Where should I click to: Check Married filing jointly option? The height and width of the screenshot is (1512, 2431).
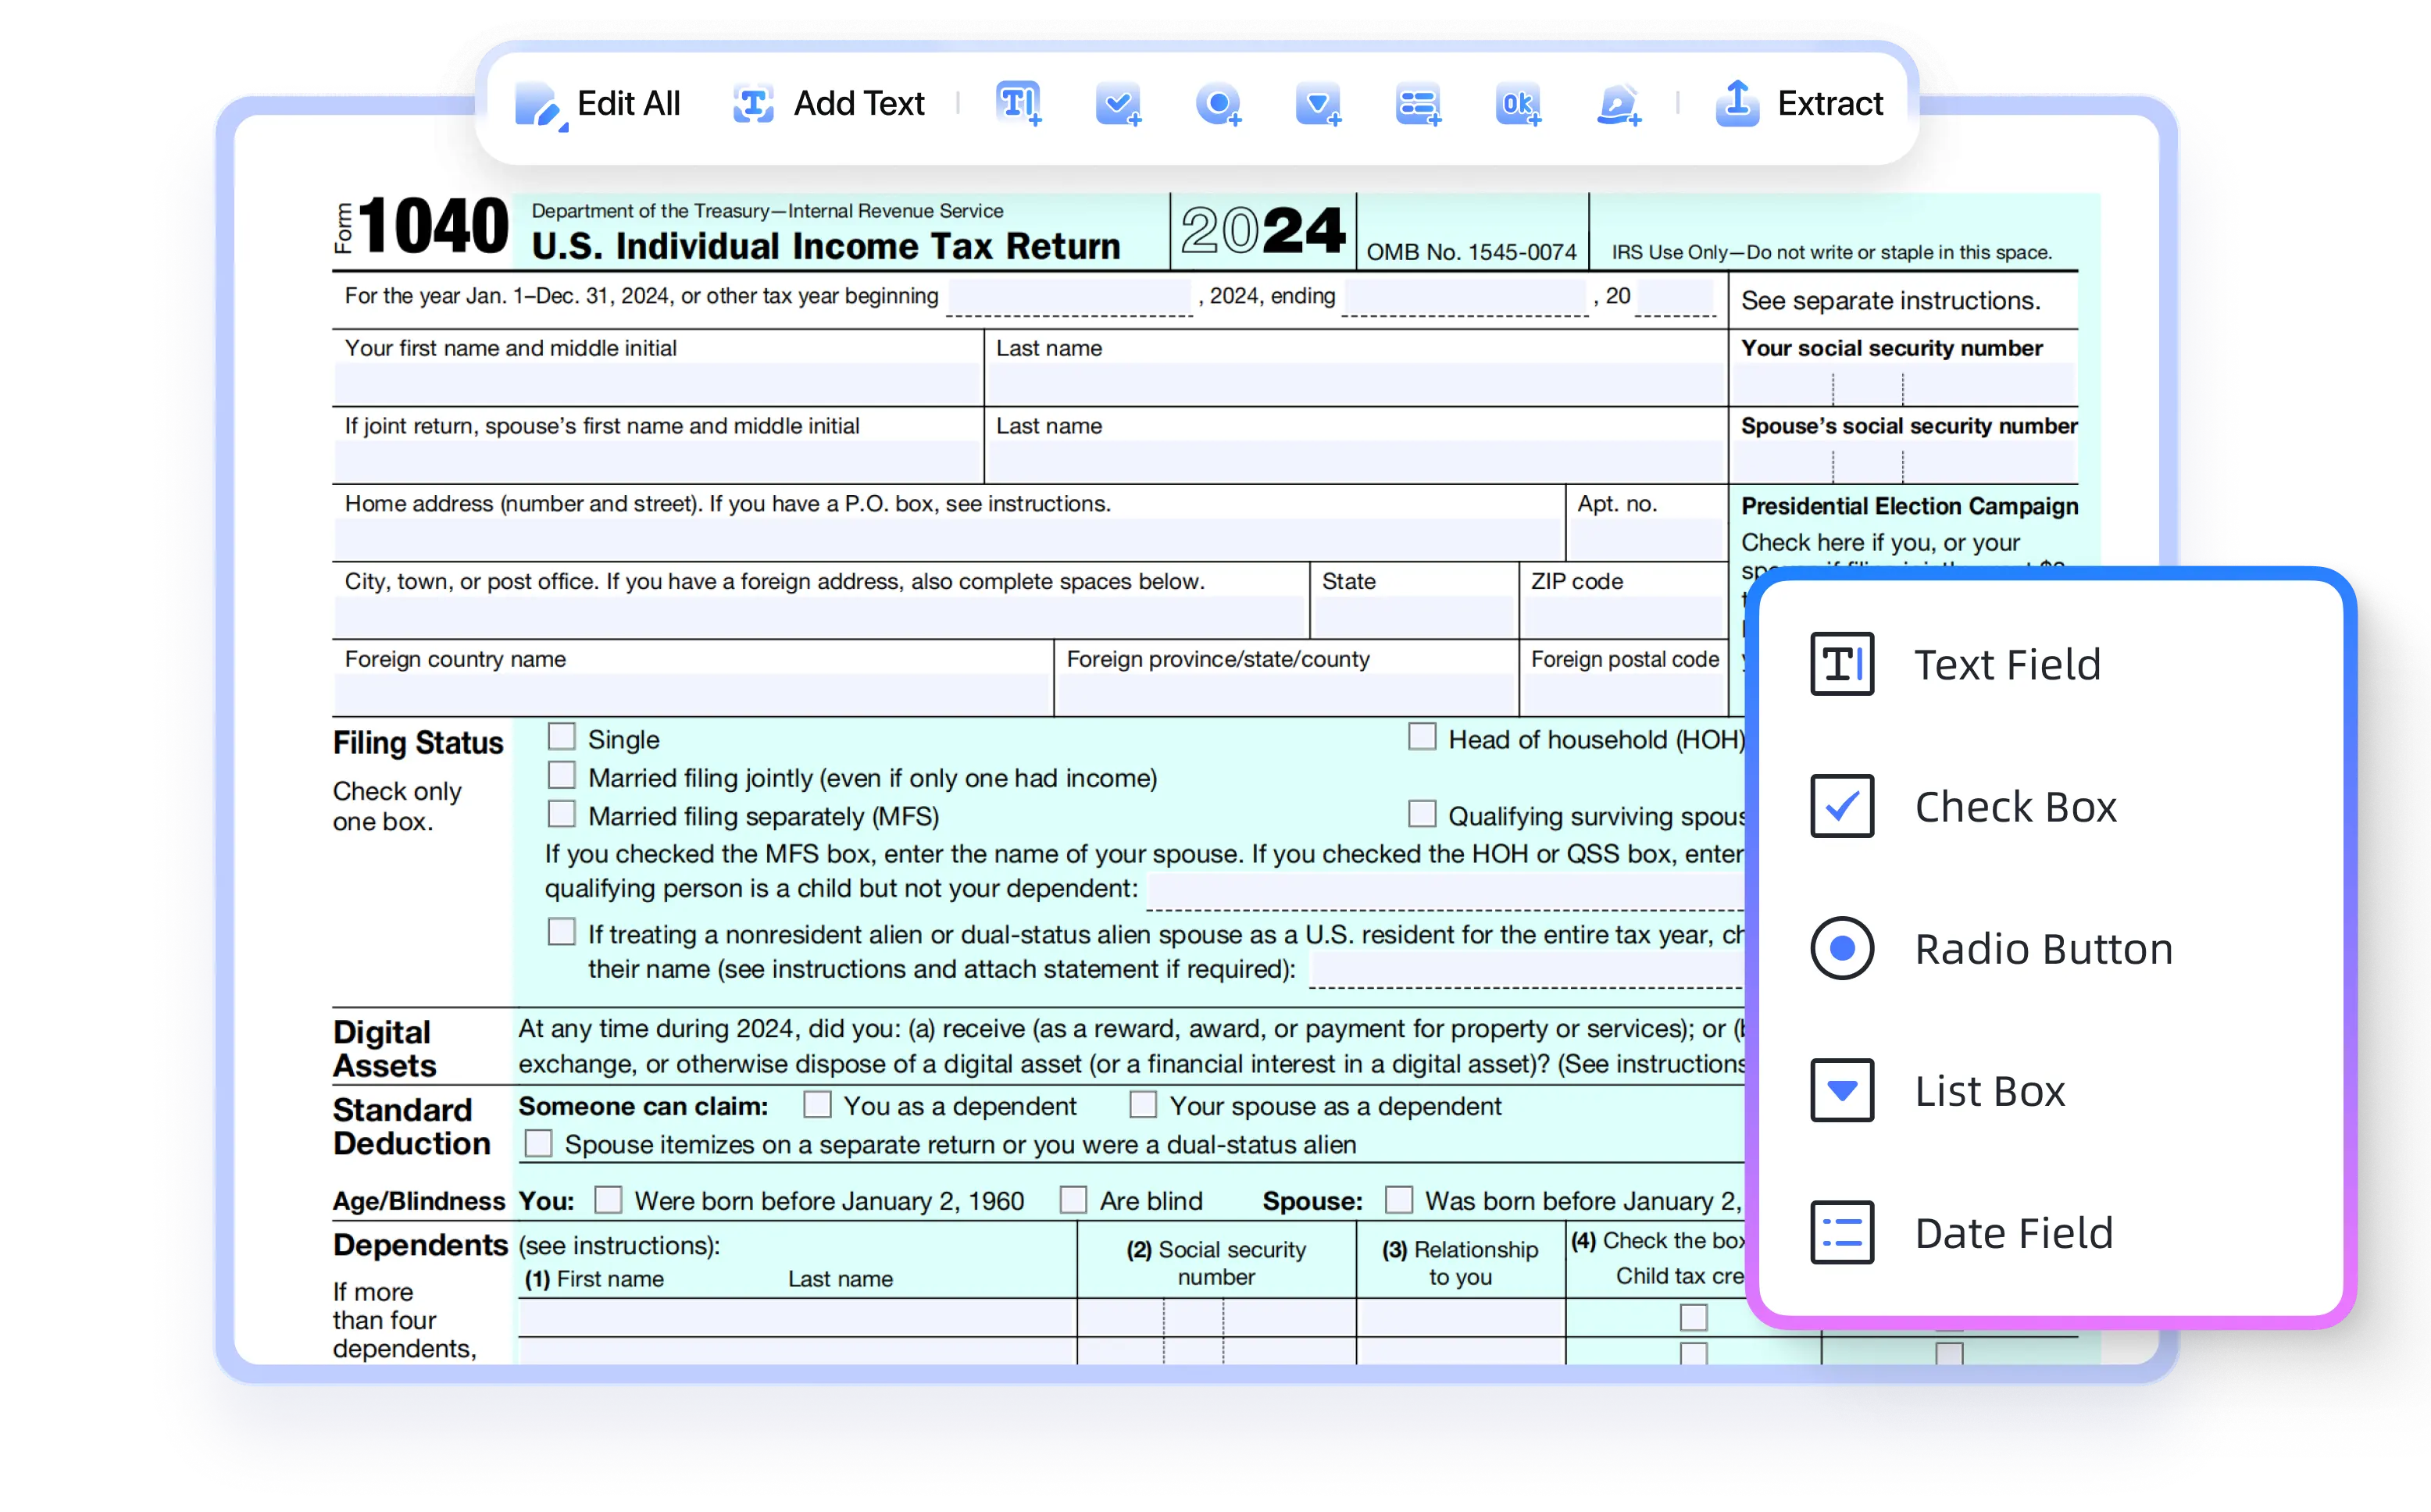pyautogui.click(x=562, y=775)
